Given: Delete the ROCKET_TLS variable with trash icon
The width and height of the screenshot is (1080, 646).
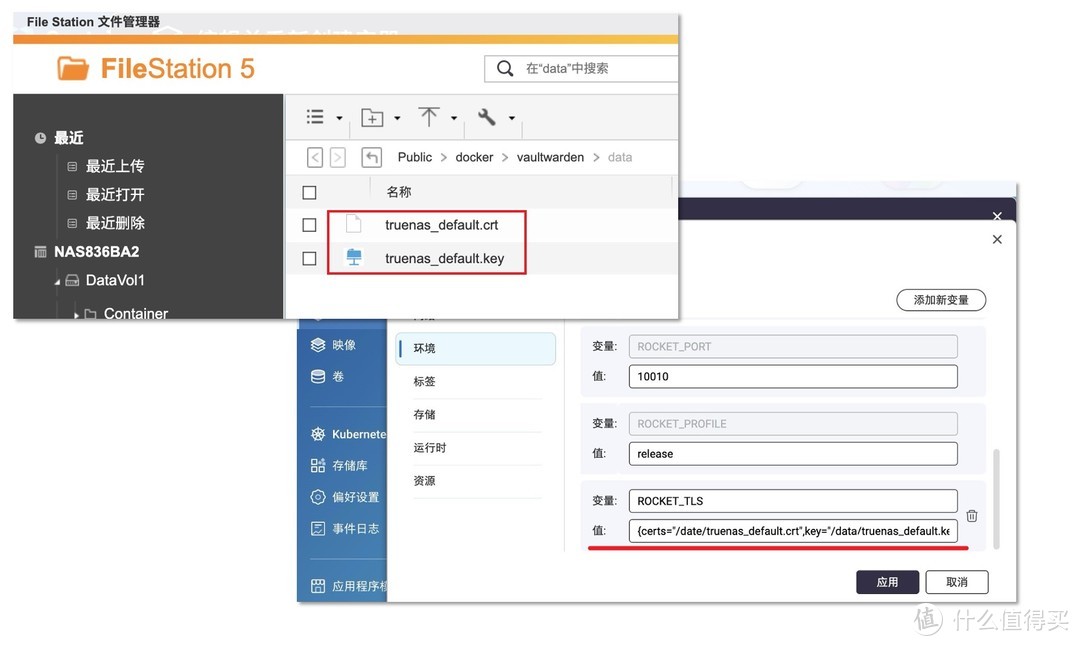Looking at the screenshot, I should pos(972,516).
